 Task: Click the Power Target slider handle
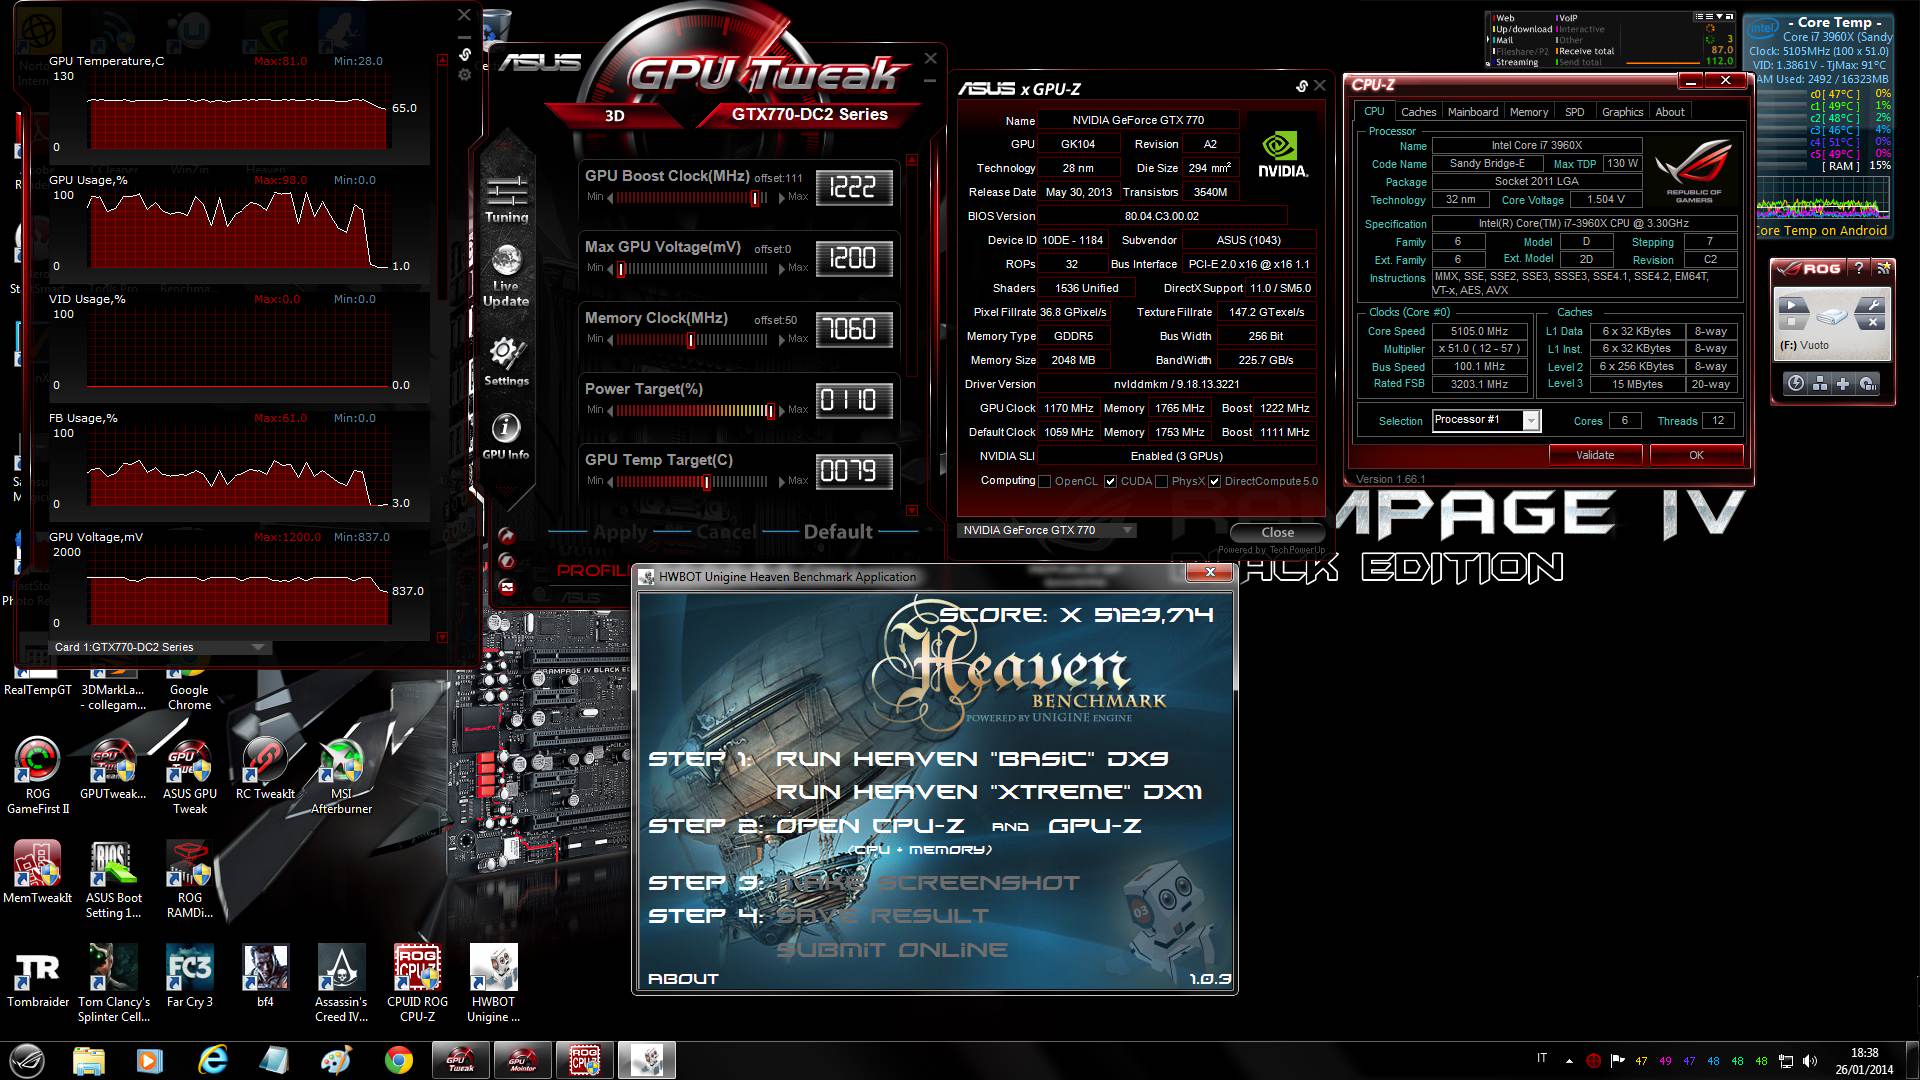click(770, 411)
